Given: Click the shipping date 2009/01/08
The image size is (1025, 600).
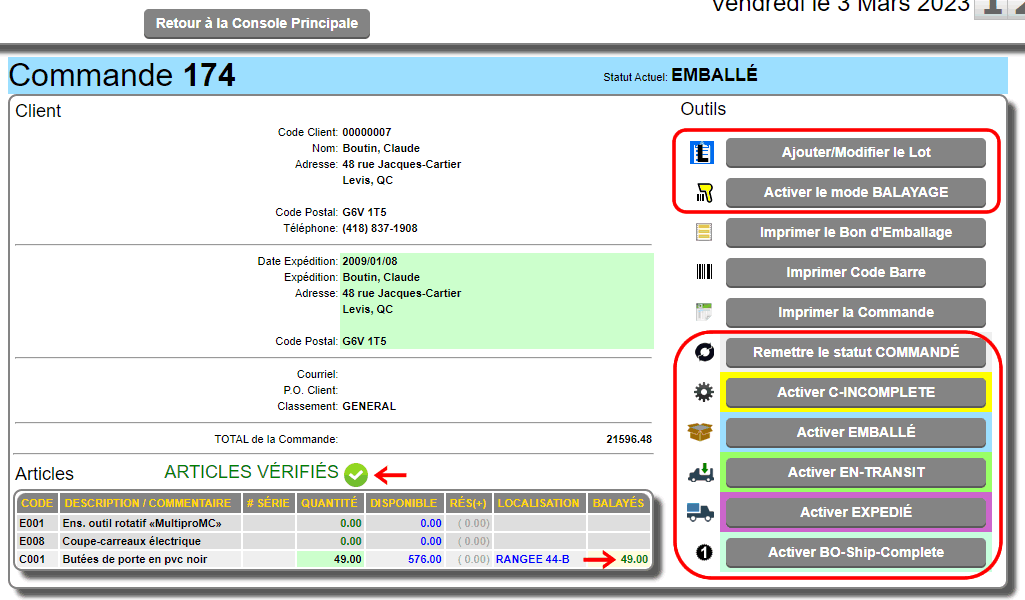Looking at the screenshot, I should pos(370,261).
